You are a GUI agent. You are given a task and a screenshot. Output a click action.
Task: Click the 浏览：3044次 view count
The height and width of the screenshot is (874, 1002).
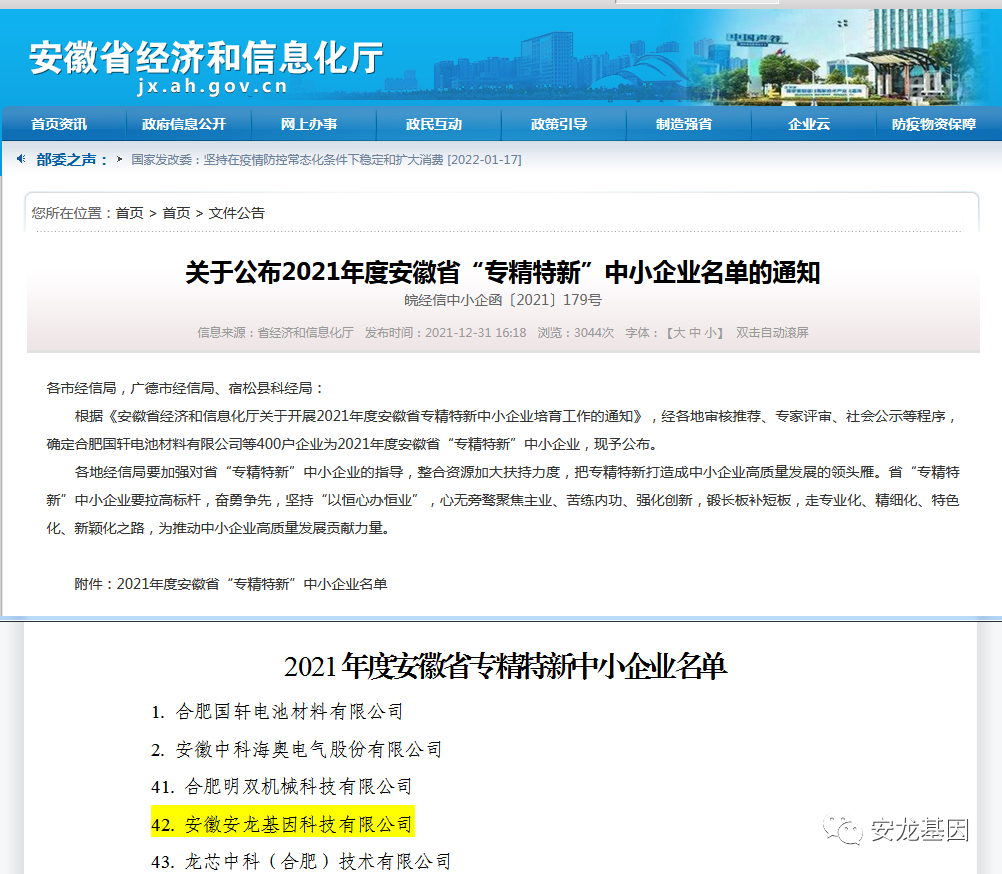click(575, 333)
